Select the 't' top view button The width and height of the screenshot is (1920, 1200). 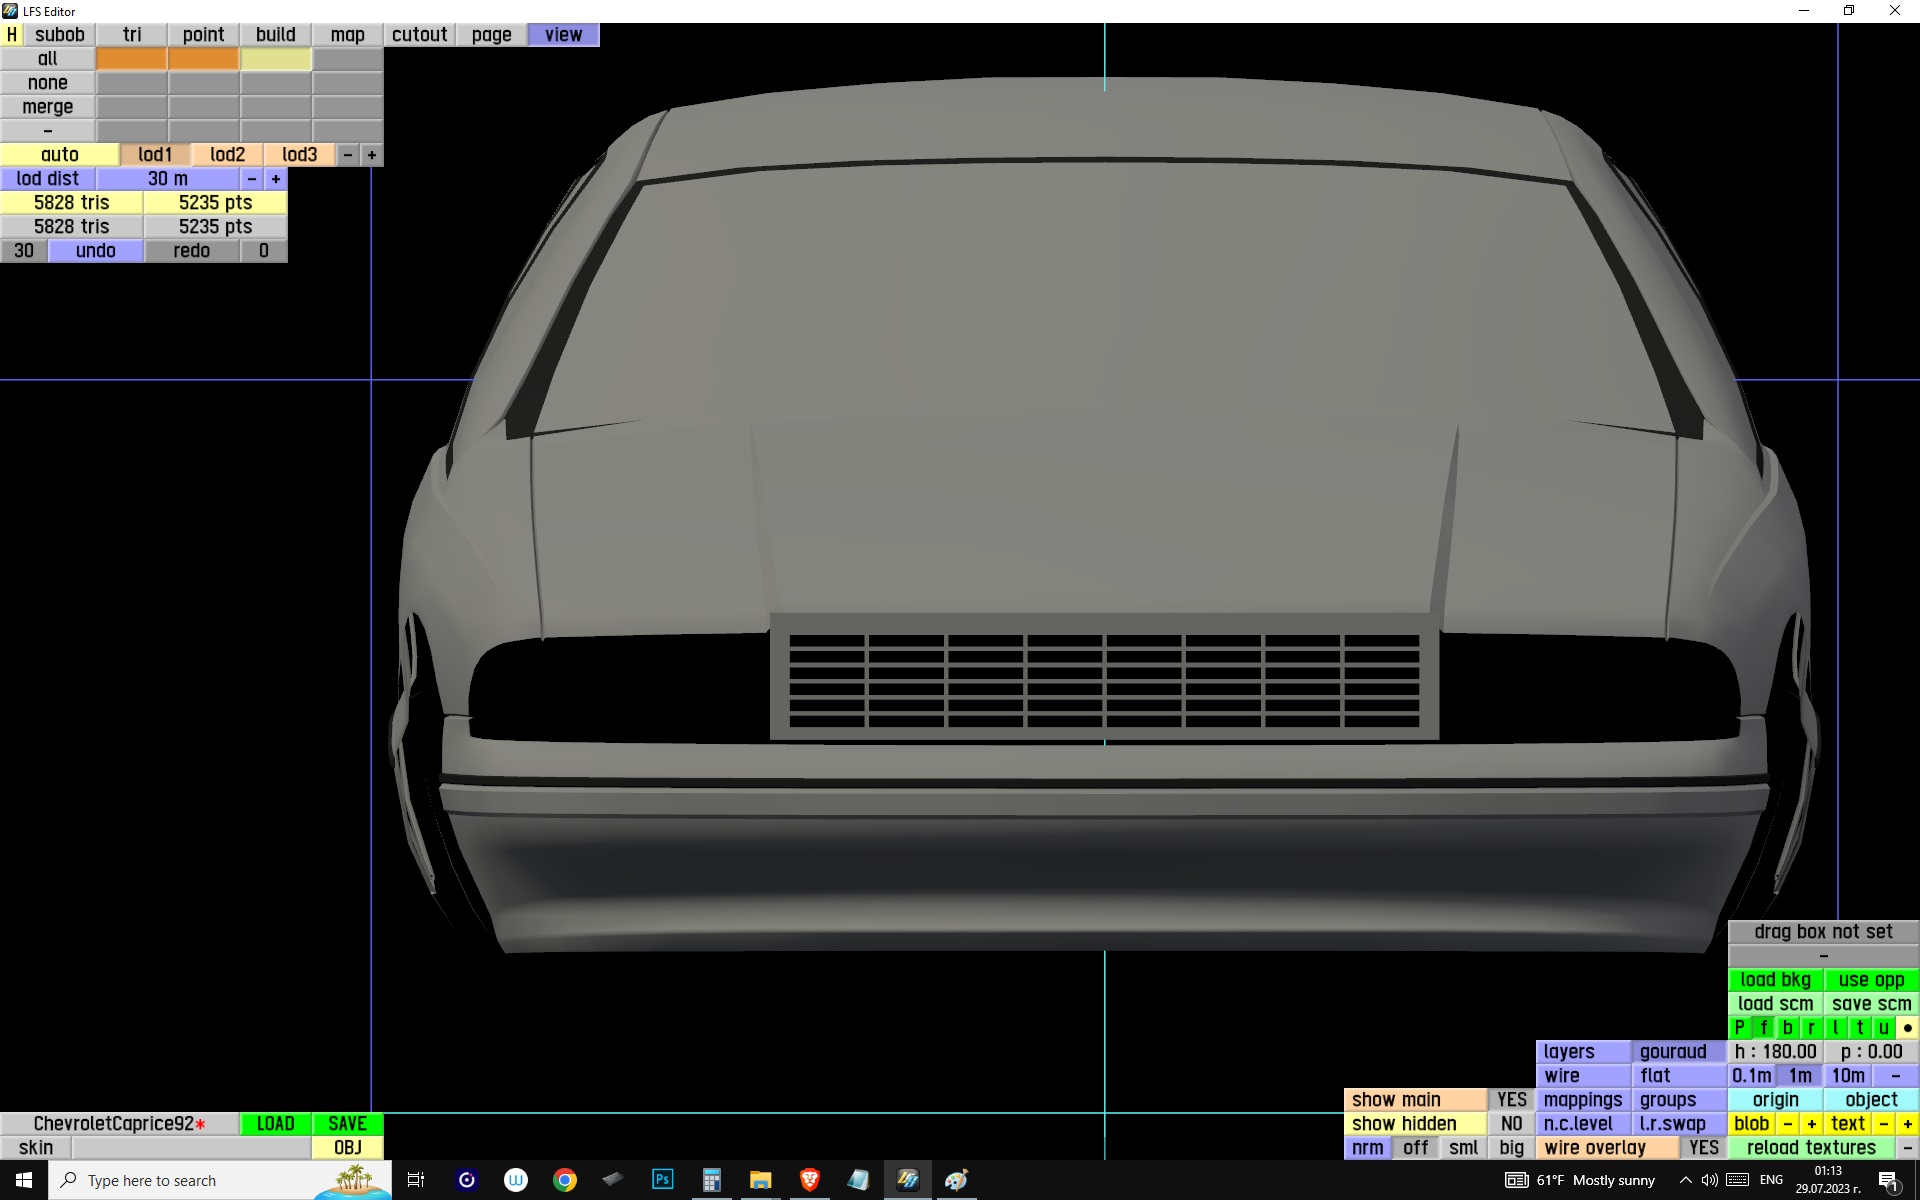[1859, 1028]
